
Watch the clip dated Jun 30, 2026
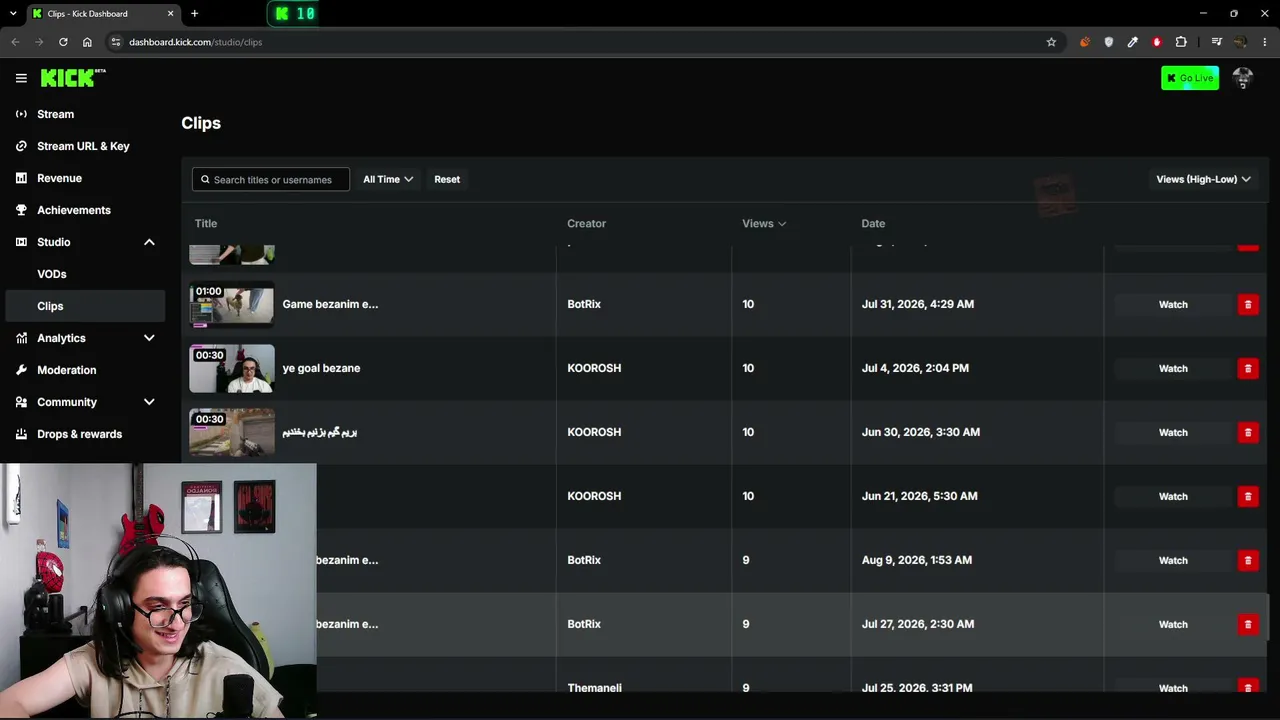(1173, 432)
